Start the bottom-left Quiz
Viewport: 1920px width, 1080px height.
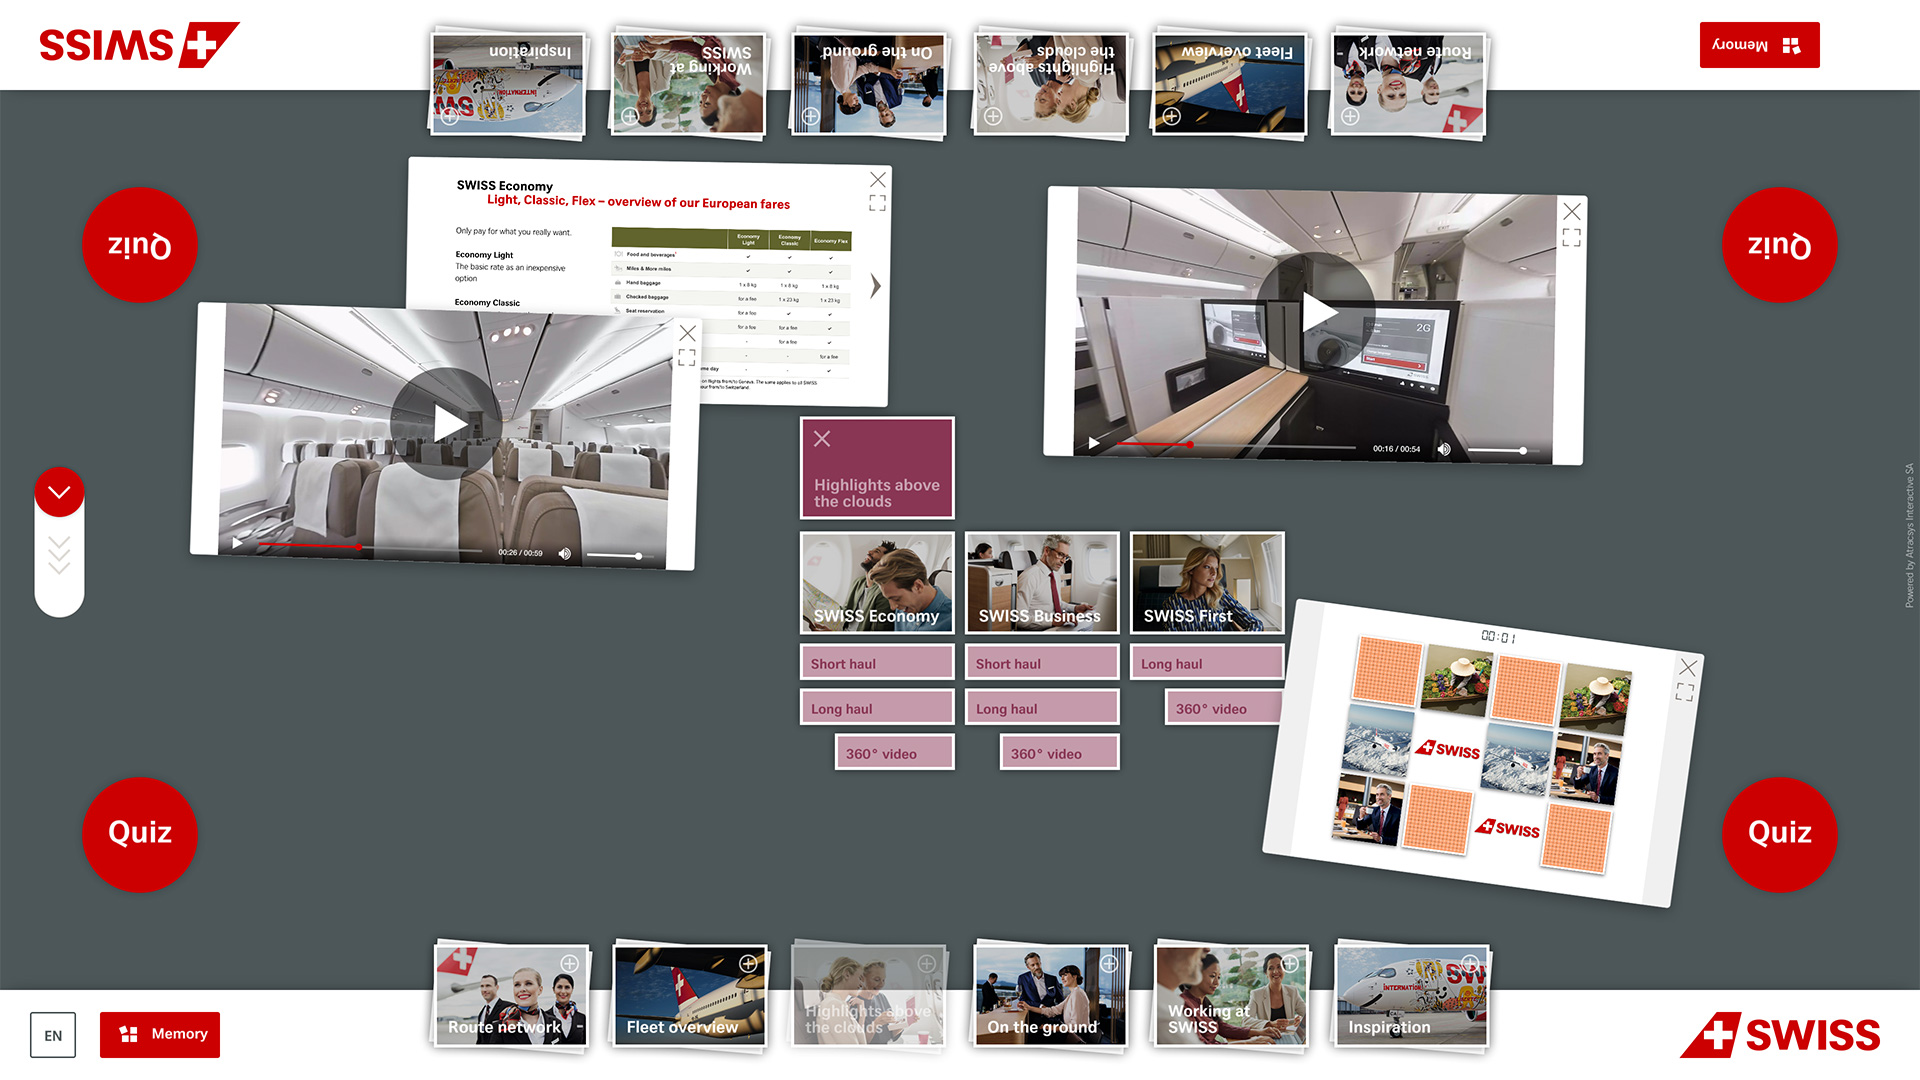point(140,834)
